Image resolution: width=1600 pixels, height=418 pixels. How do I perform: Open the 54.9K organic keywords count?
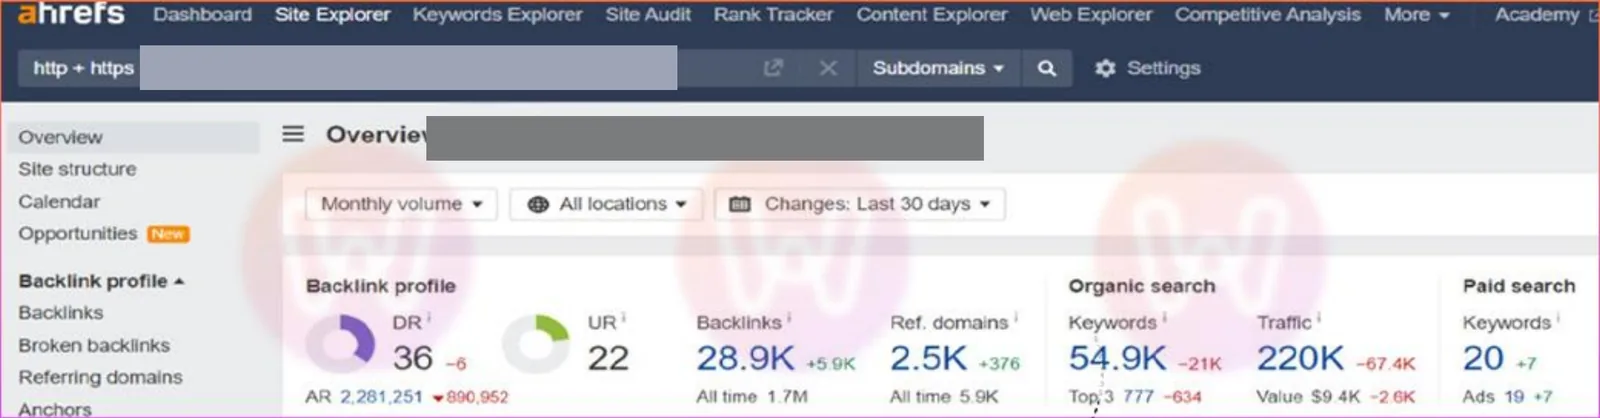click(x=1117, y=358)
